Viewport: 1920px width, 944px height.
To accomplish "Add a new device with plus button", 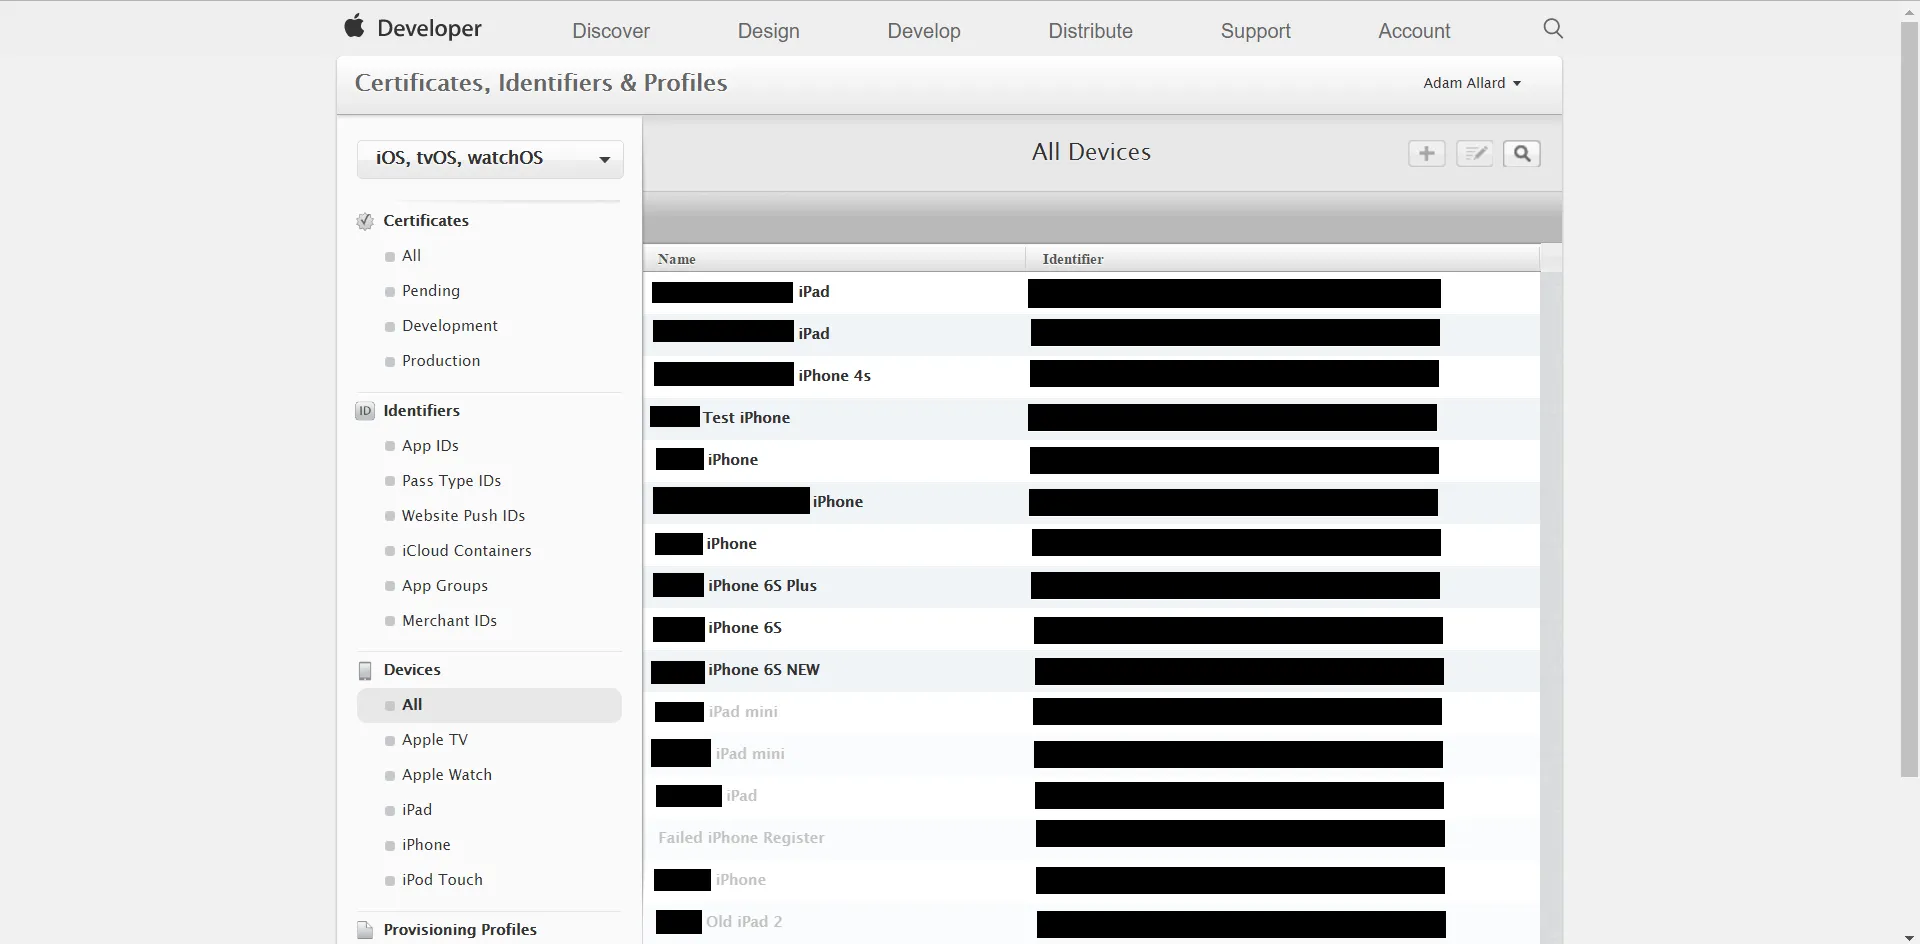I will point(1427,153).
